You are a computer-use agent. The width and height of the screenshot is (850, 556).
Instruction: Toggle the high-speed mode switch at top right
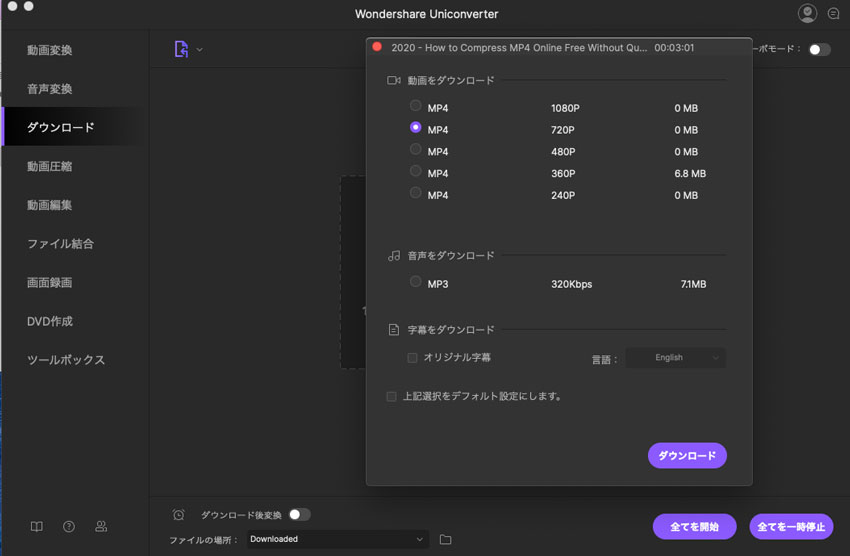[820, 49]
